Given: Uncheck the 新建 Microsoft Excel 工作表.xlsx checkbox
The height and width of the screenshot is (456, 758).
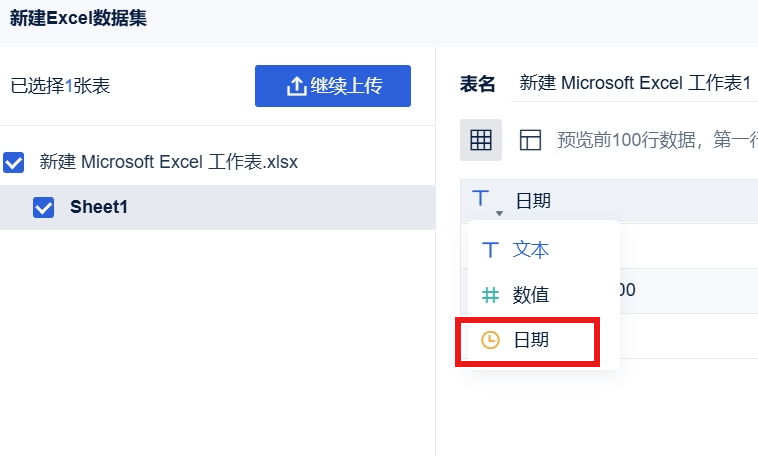Looking at the screenshot, I should click(14, 162).
